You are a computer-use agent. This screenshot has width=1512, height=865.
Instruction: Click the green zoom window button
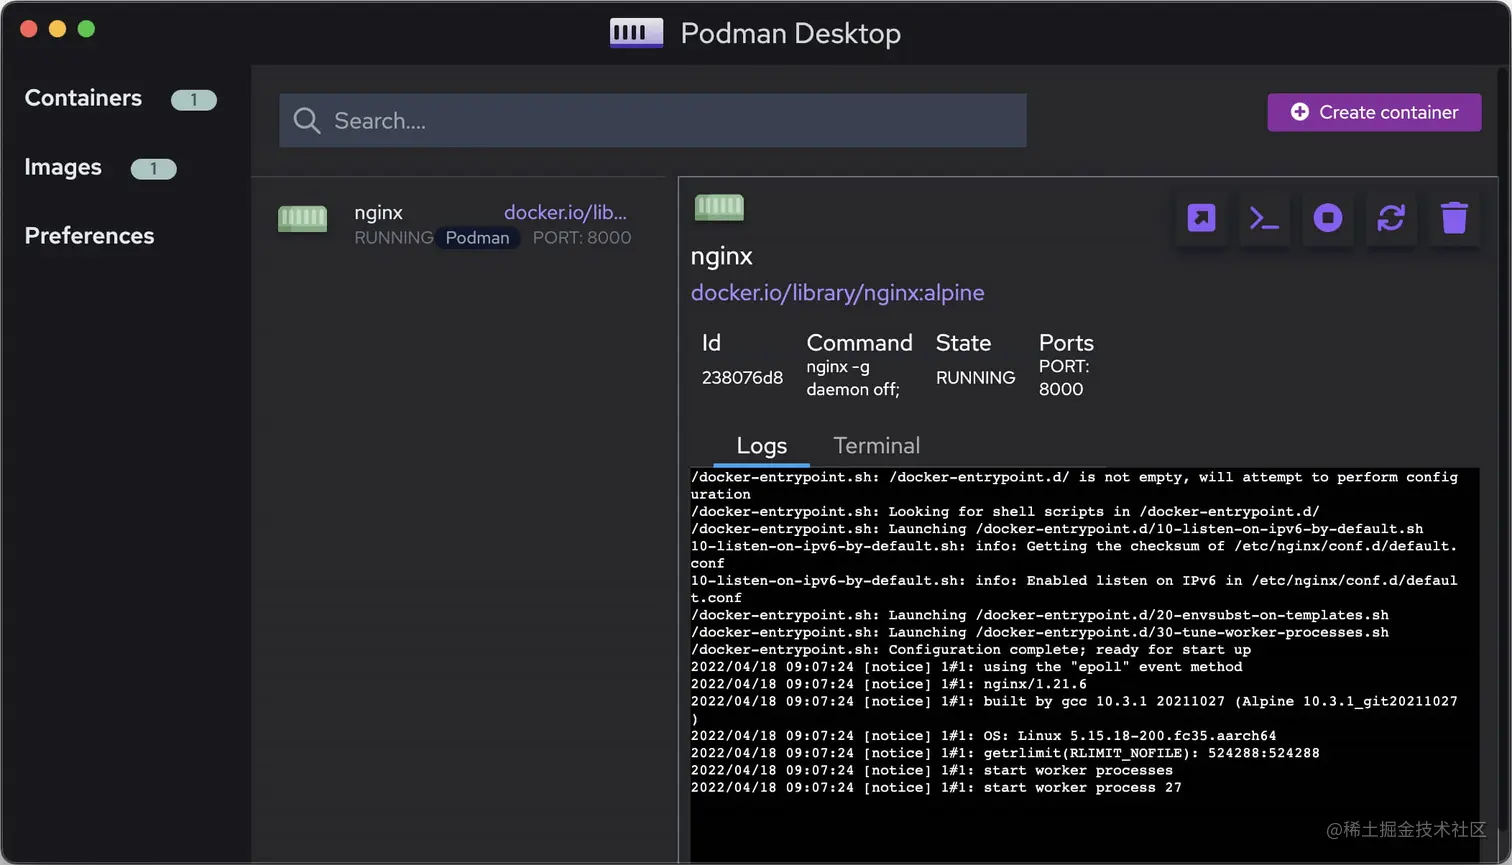[87, 29]
